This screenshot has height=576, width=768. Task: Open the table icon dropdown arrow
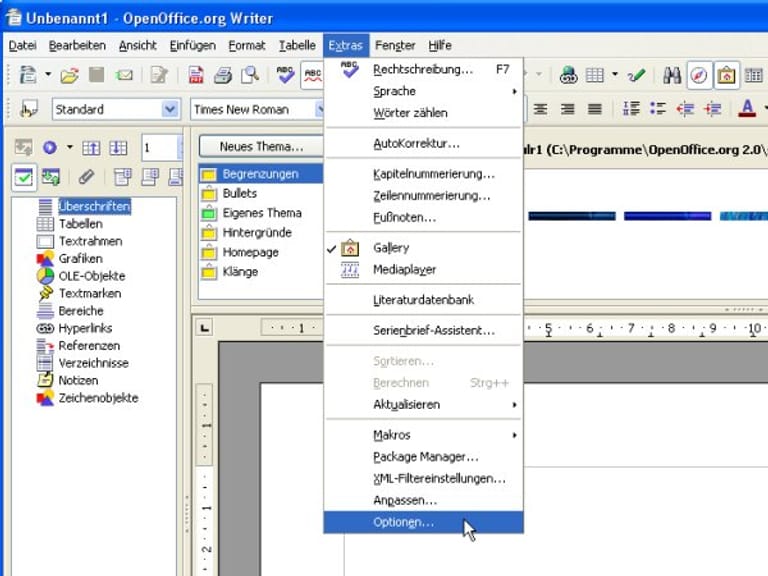click(615, 75)
